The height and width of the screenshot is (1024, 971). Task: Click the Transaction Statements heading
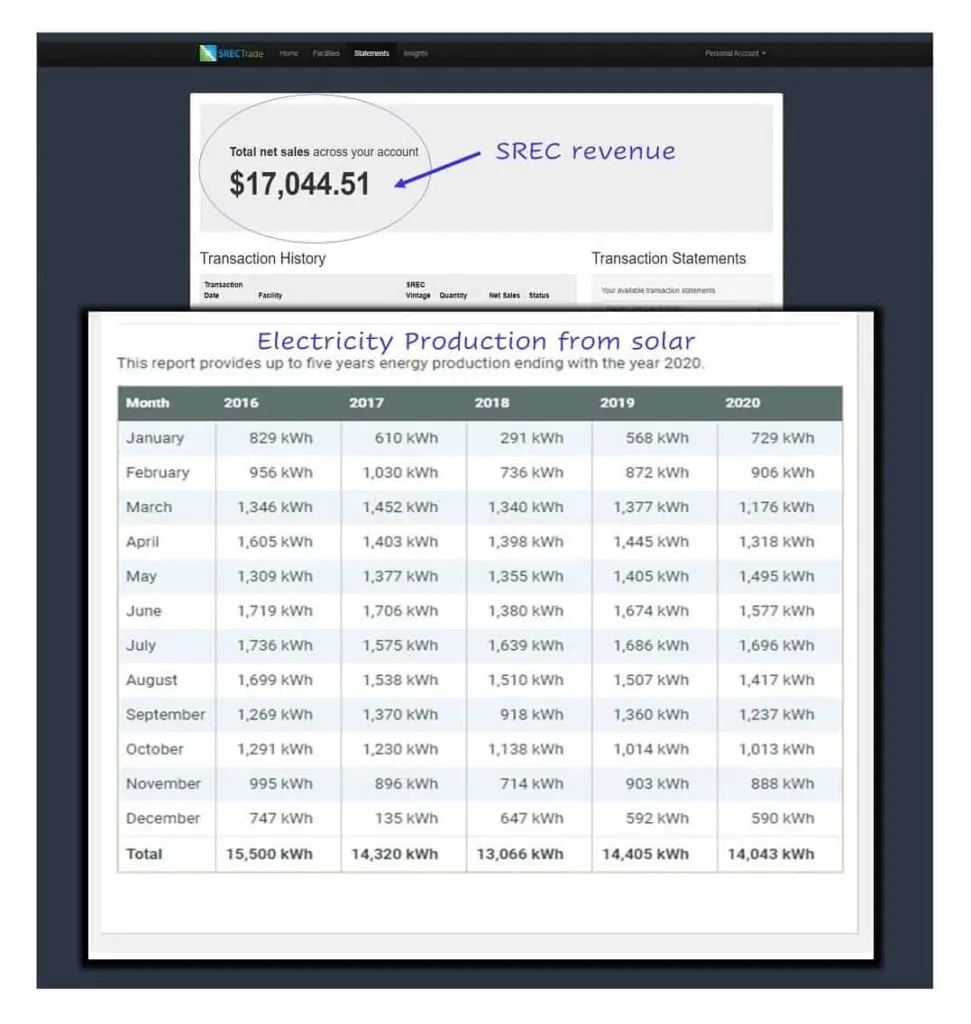pos(668,259)
